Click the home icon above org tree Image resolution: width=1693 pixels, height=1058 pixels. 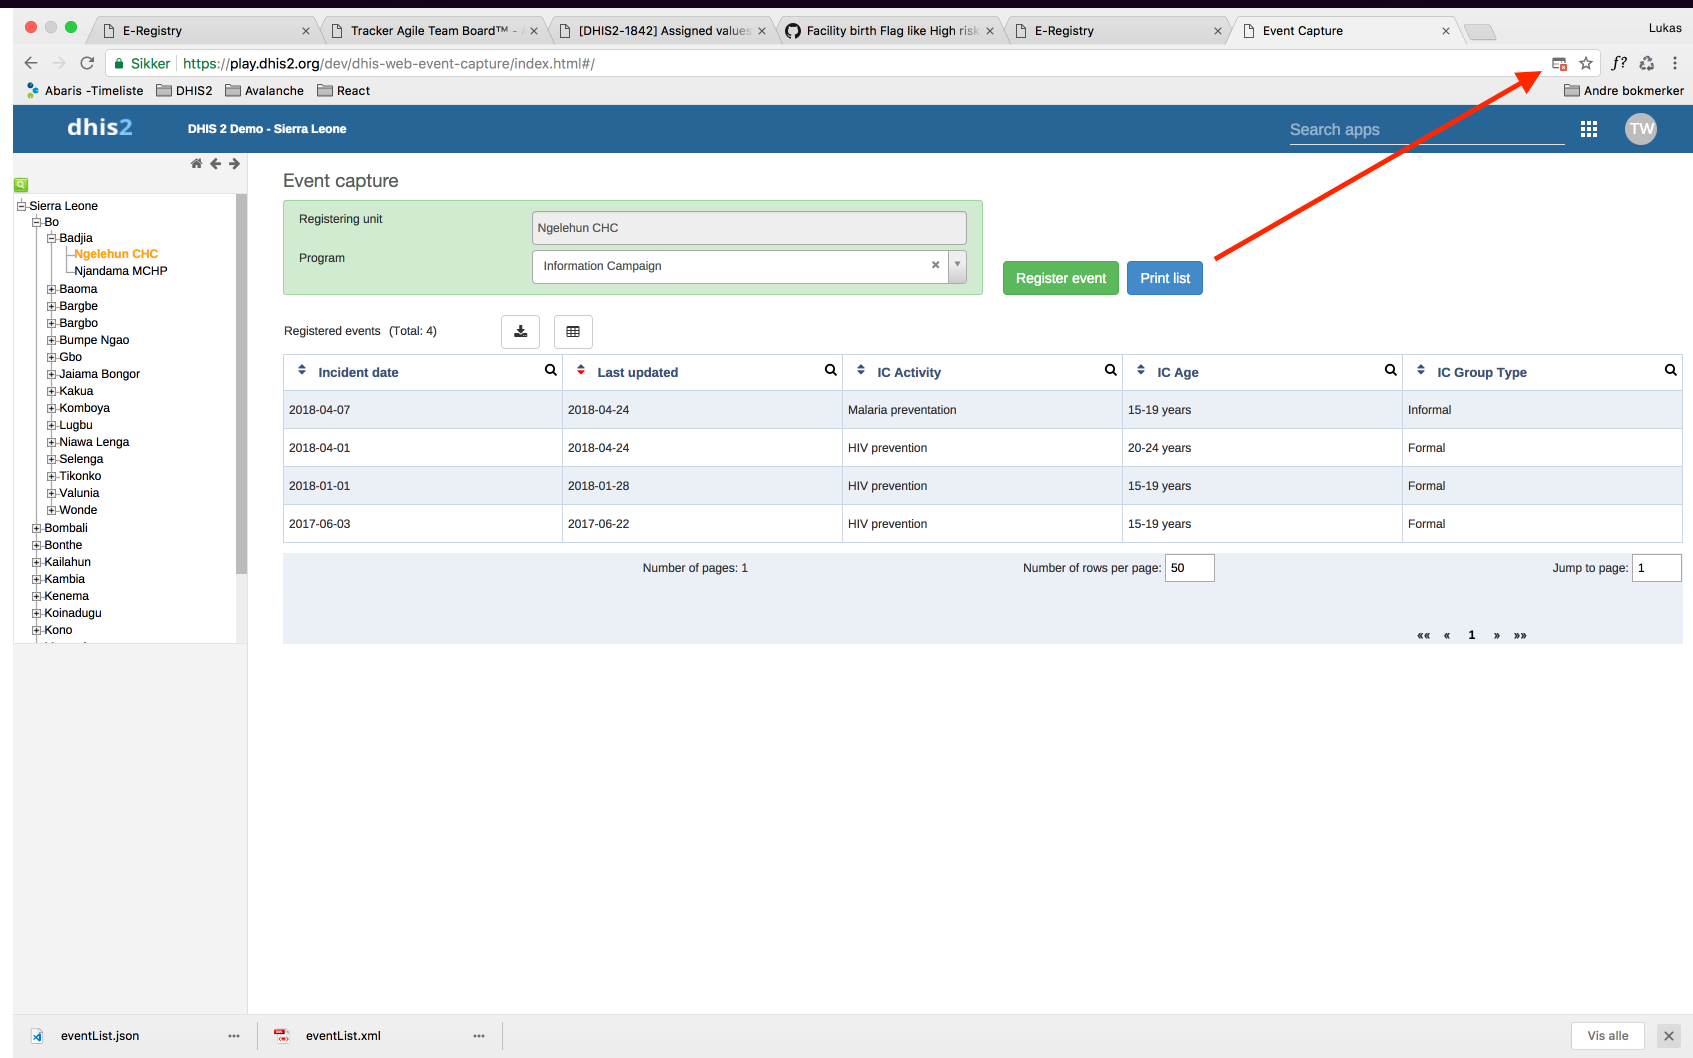[x=196, y=164]
